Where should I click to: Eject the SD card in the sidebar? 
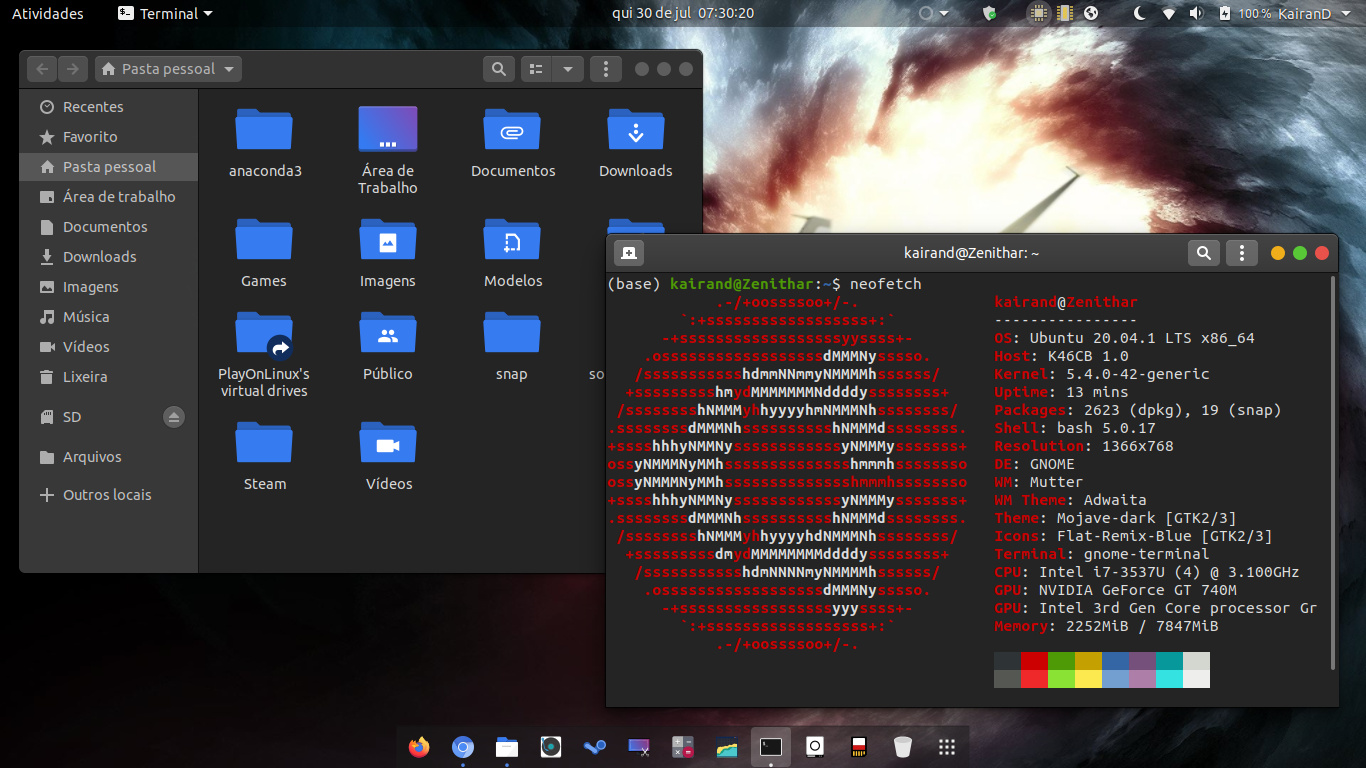(174, 417)
